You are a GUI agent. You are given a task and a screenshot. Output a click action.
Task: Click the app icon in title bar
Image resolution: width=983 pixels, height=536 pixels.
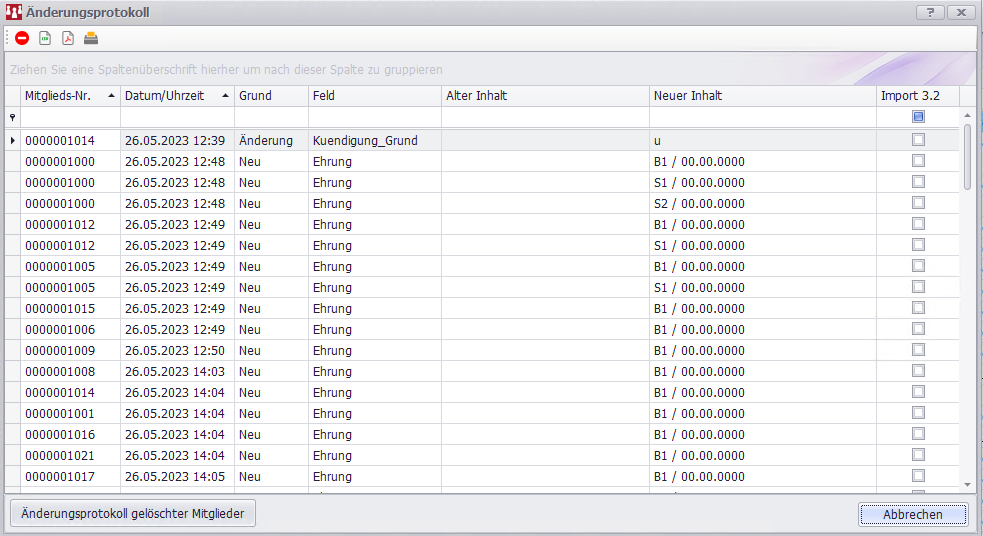click(13, 12)
